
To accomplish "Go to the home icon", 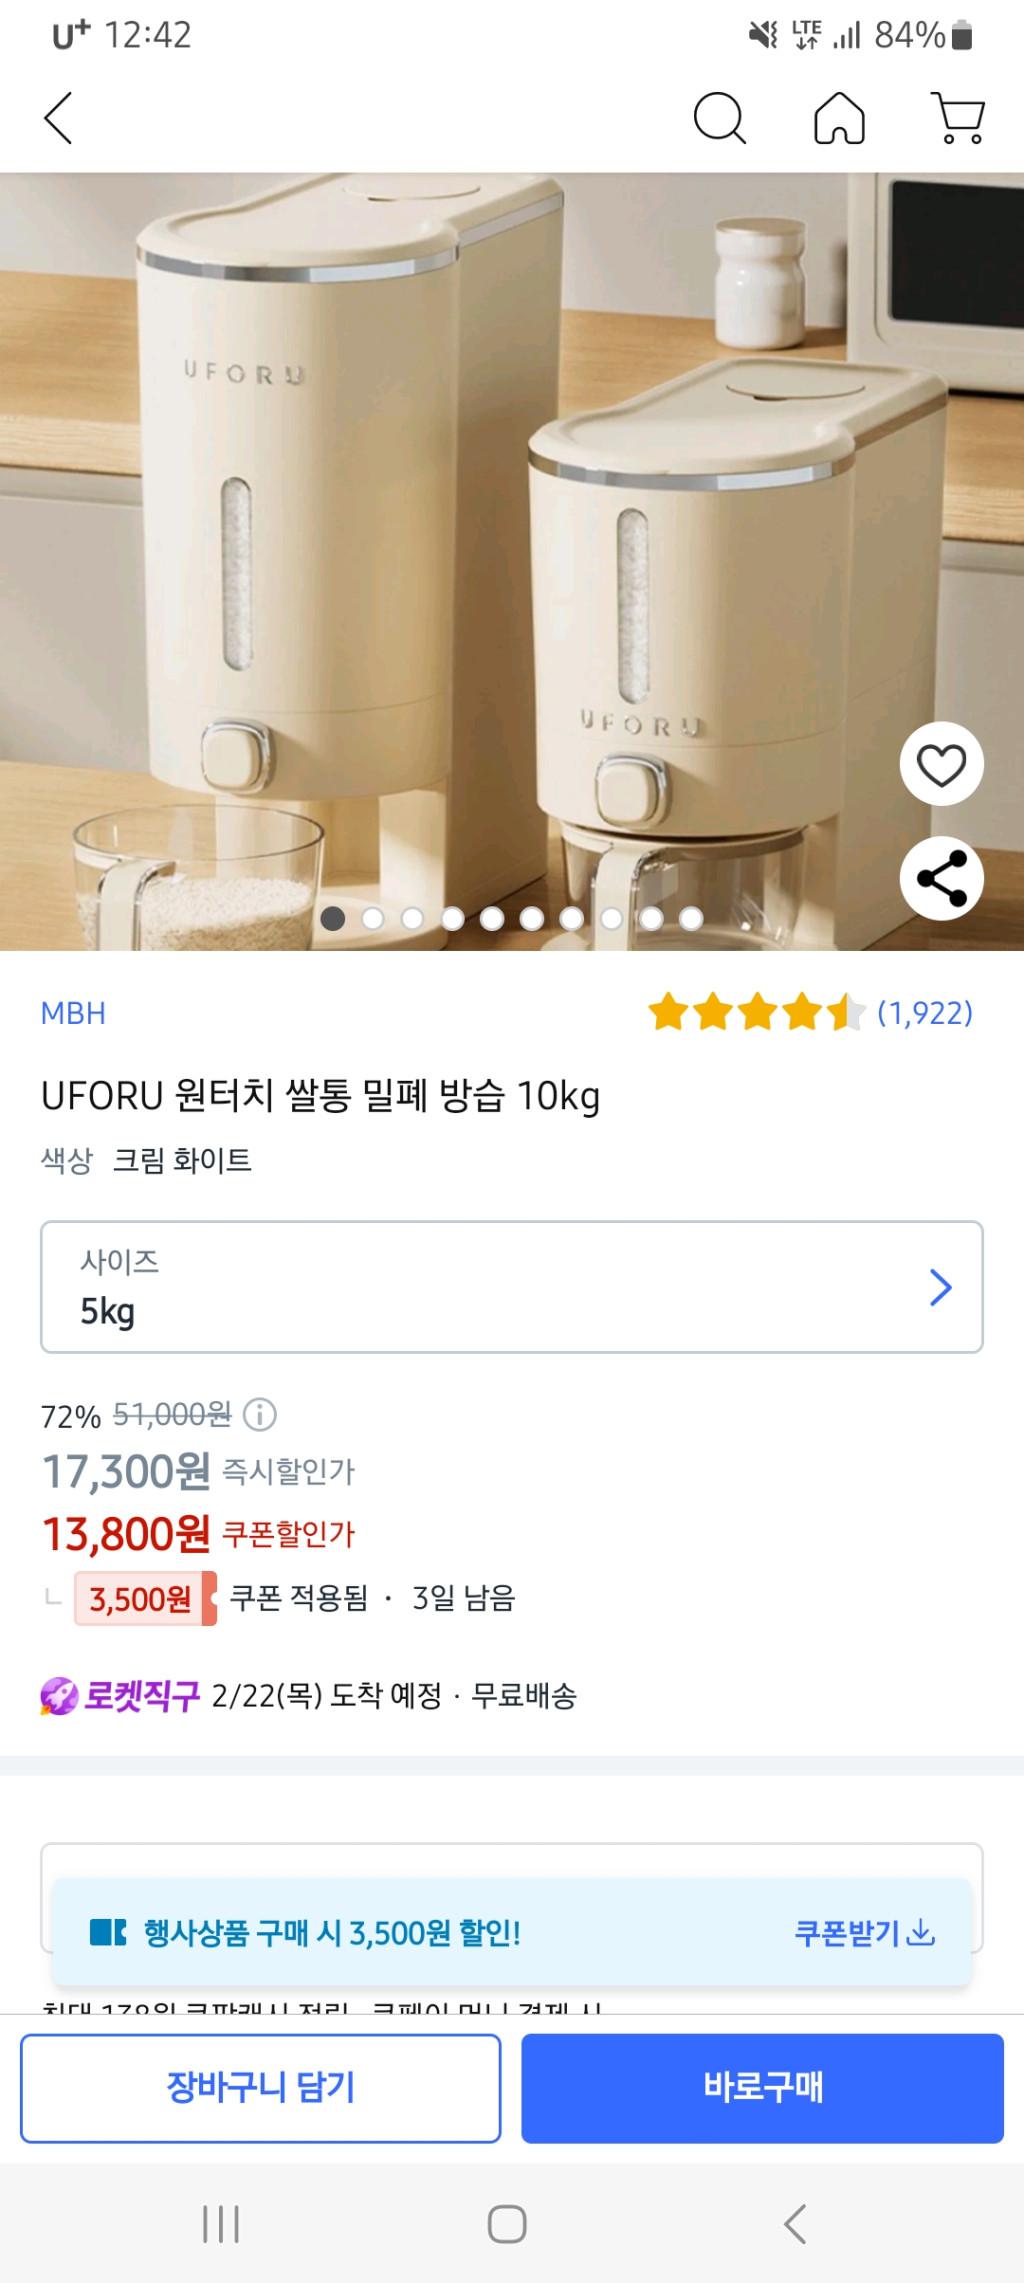I will (x=839, y=118).
